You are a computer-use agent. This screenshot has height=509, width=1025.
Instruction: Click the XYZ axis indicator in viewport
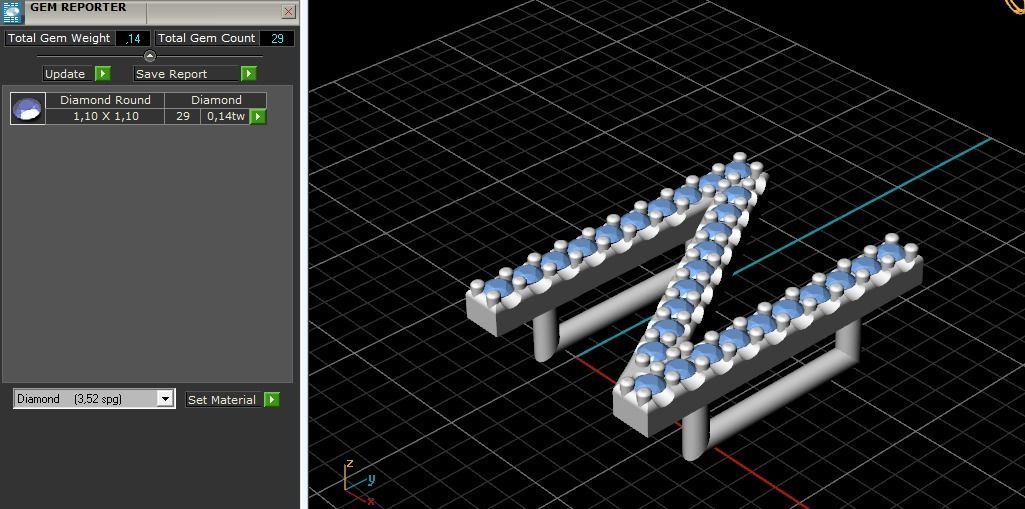[359, 483]
